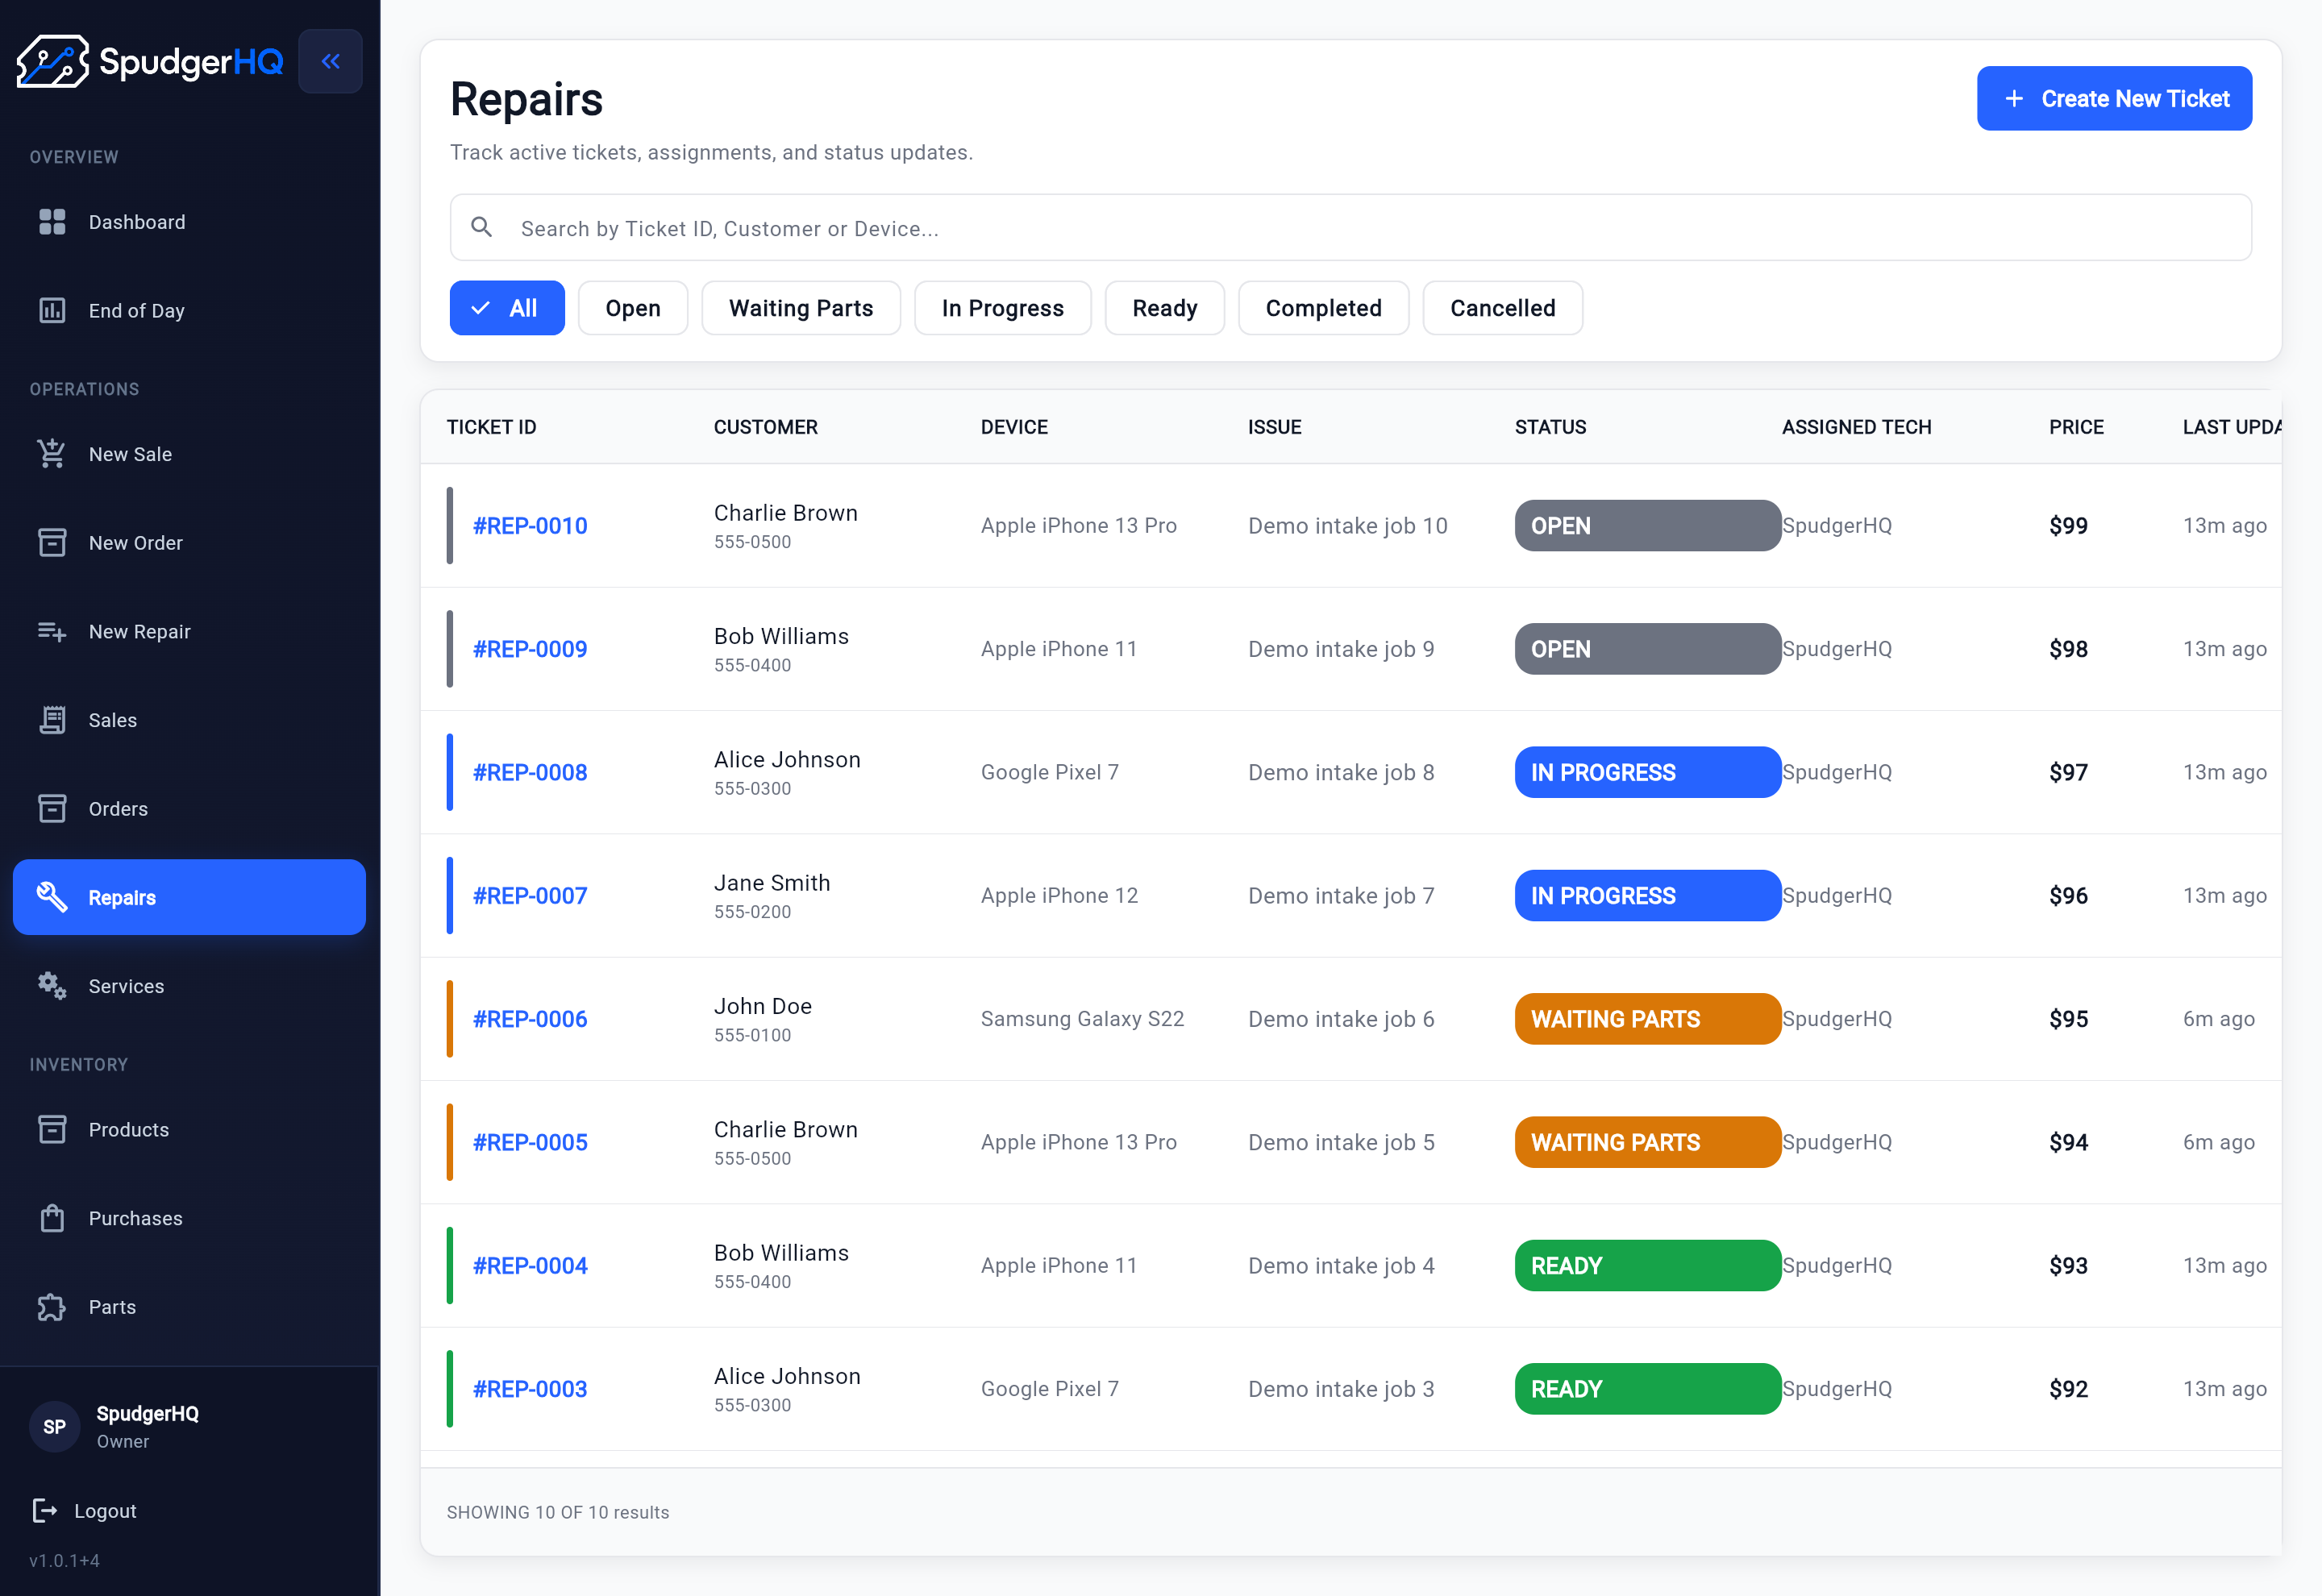Open ticket #REP-0010

click(530, 526)
